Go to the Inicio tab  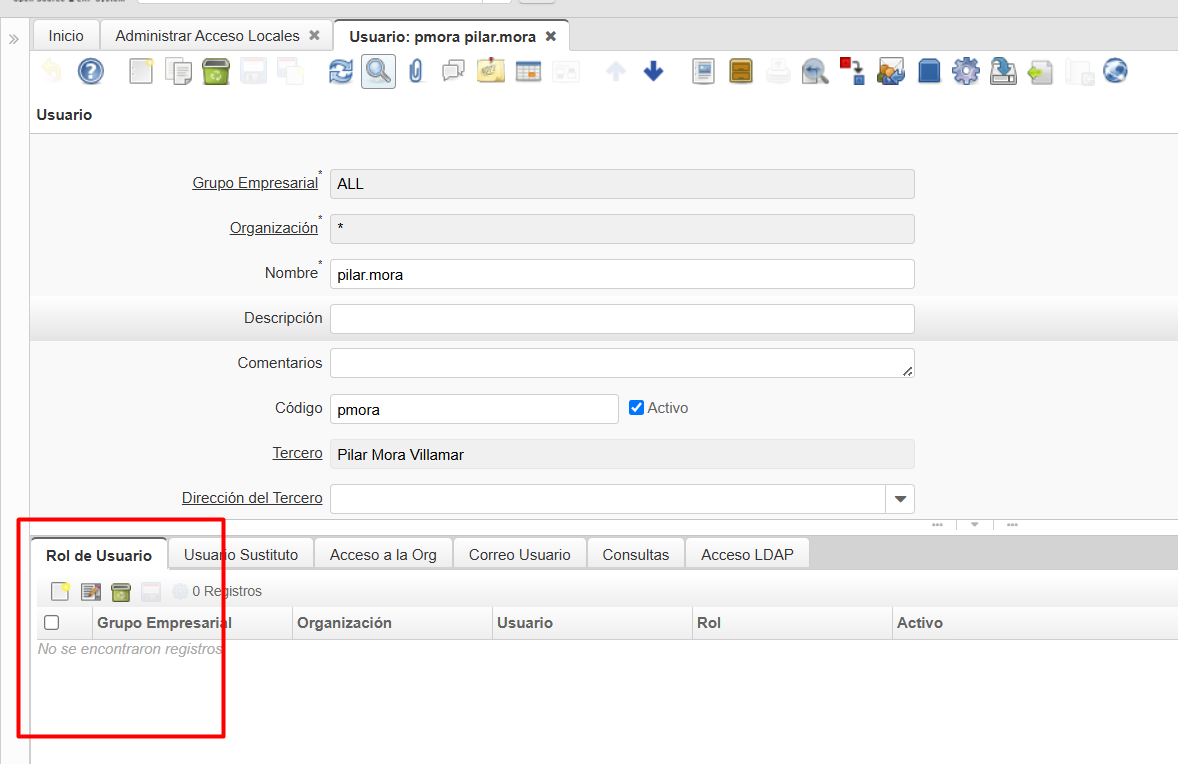(x=66, y=35)
